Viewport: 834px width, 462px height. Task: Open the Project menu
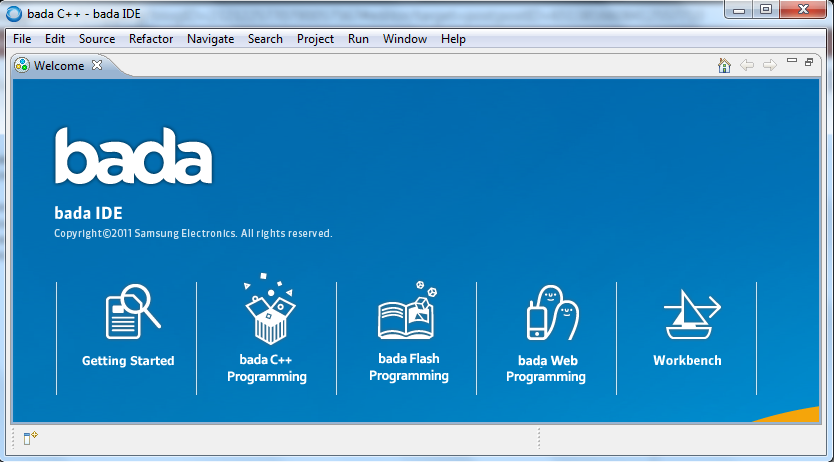click(315, 39)
